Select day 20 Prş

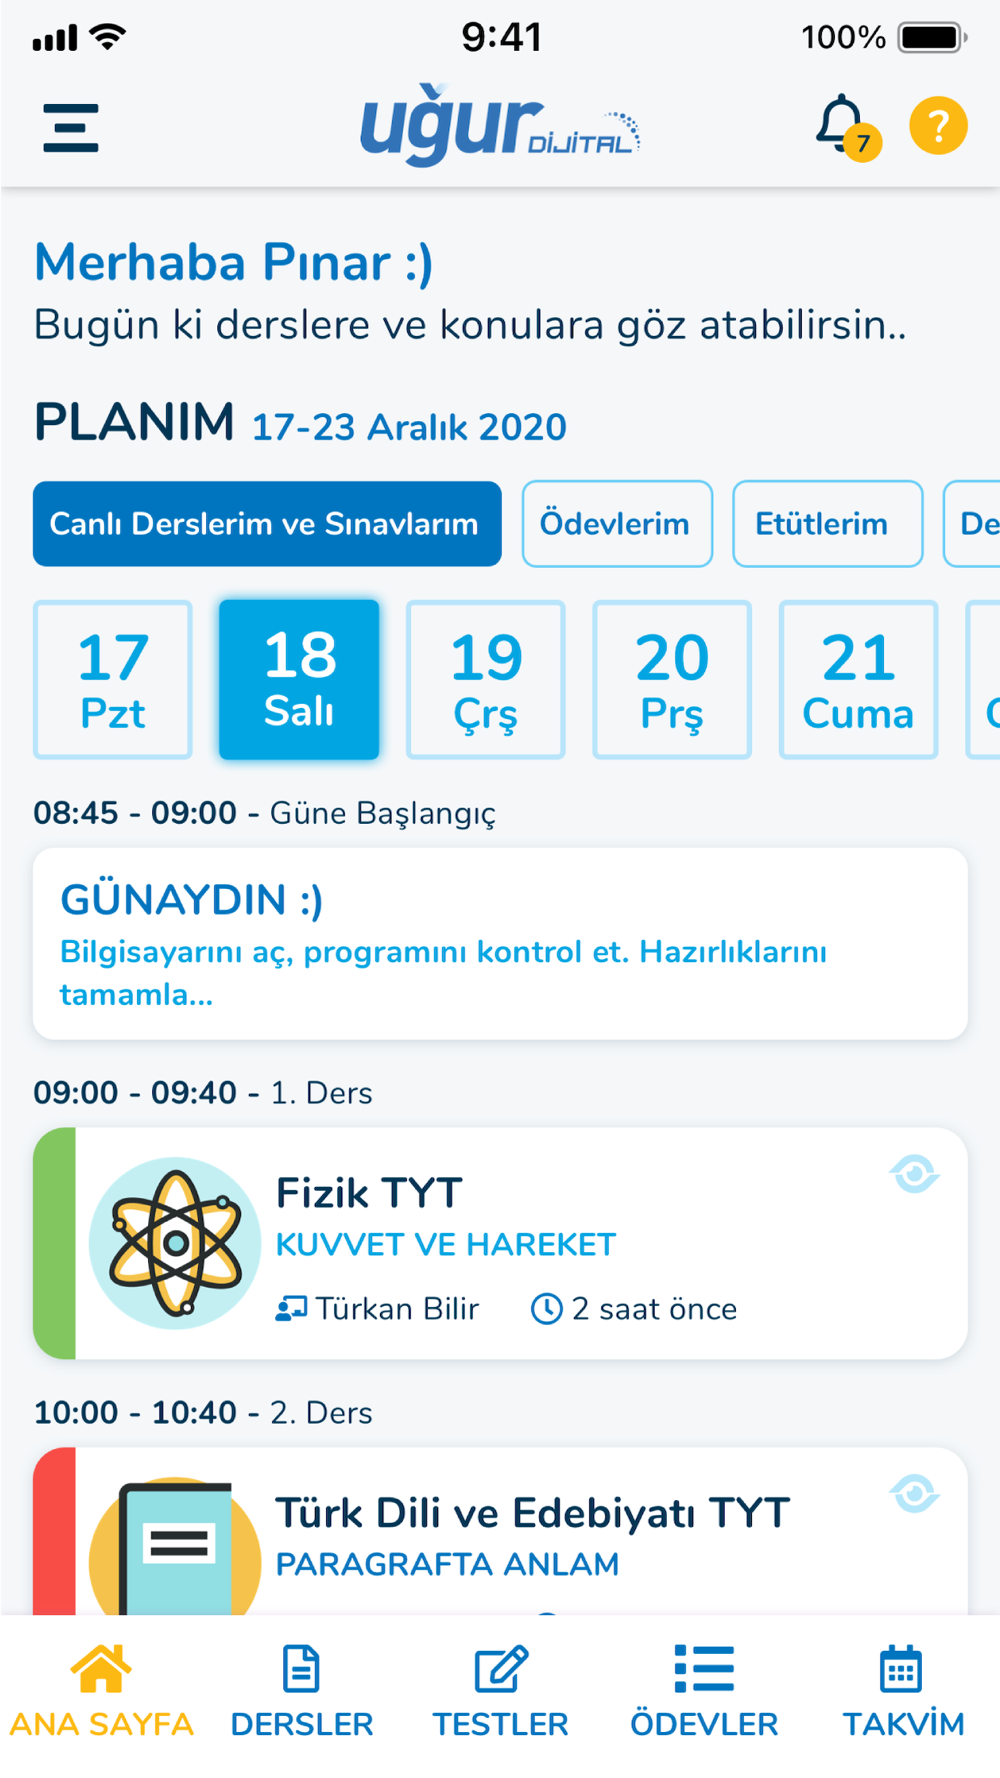point(672,680)
